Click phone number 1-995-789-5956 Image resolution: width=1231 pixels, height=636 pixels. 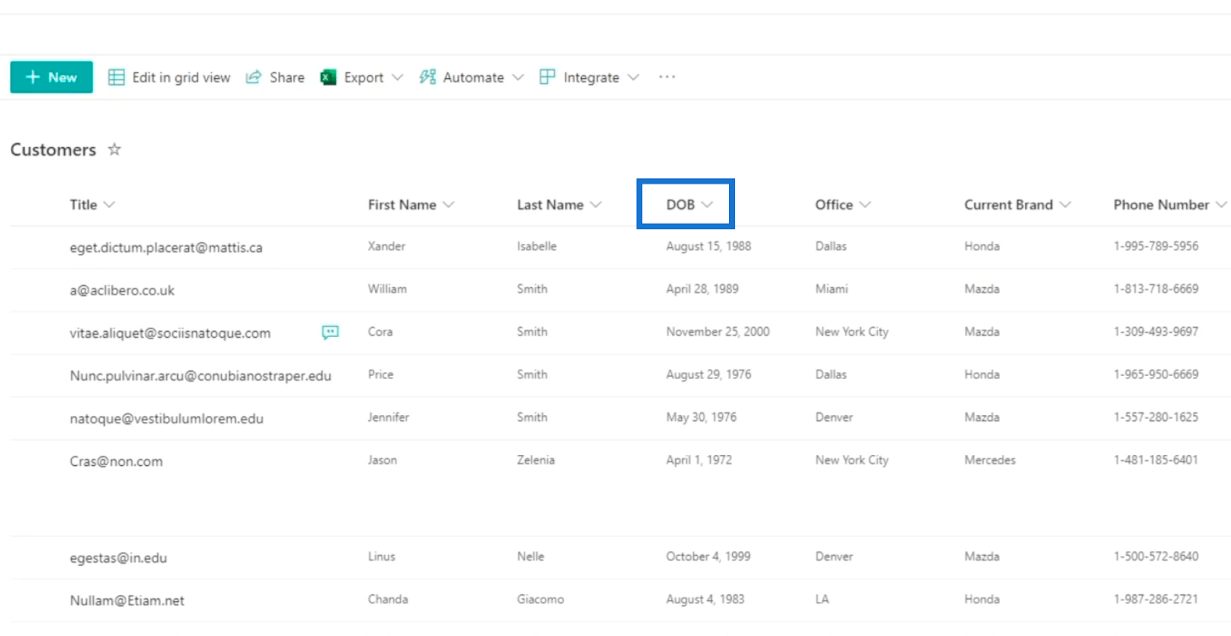coord(1156,246)
